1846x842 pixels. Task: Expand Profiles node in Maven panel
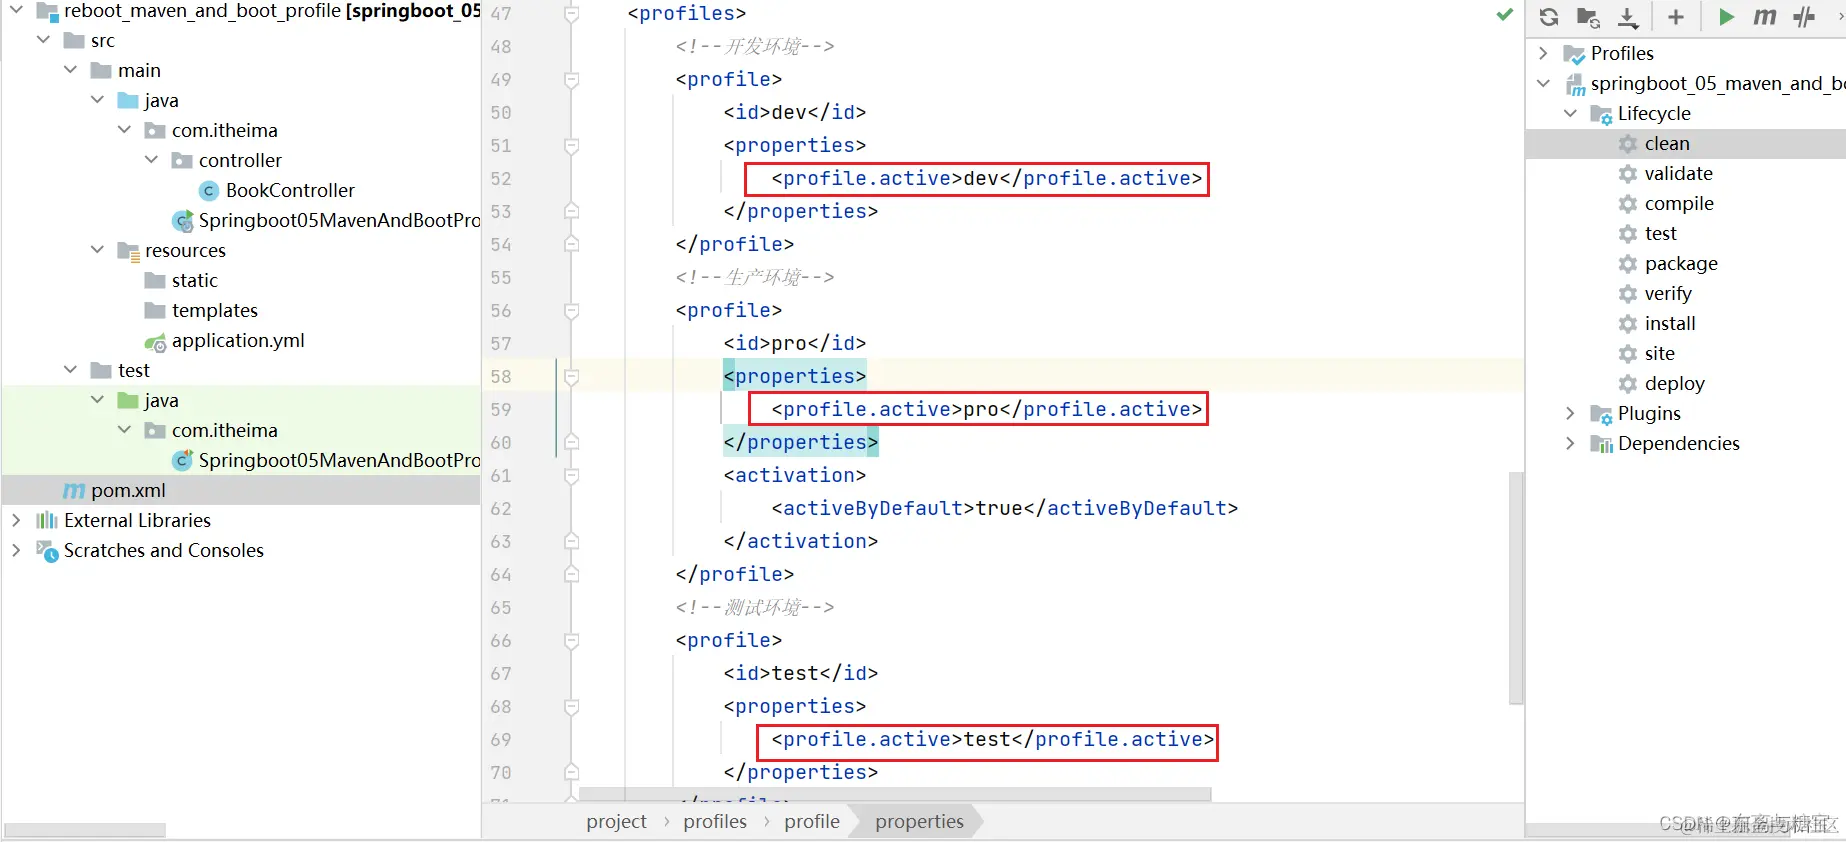pyautogui.click(x=1543, y=53)
